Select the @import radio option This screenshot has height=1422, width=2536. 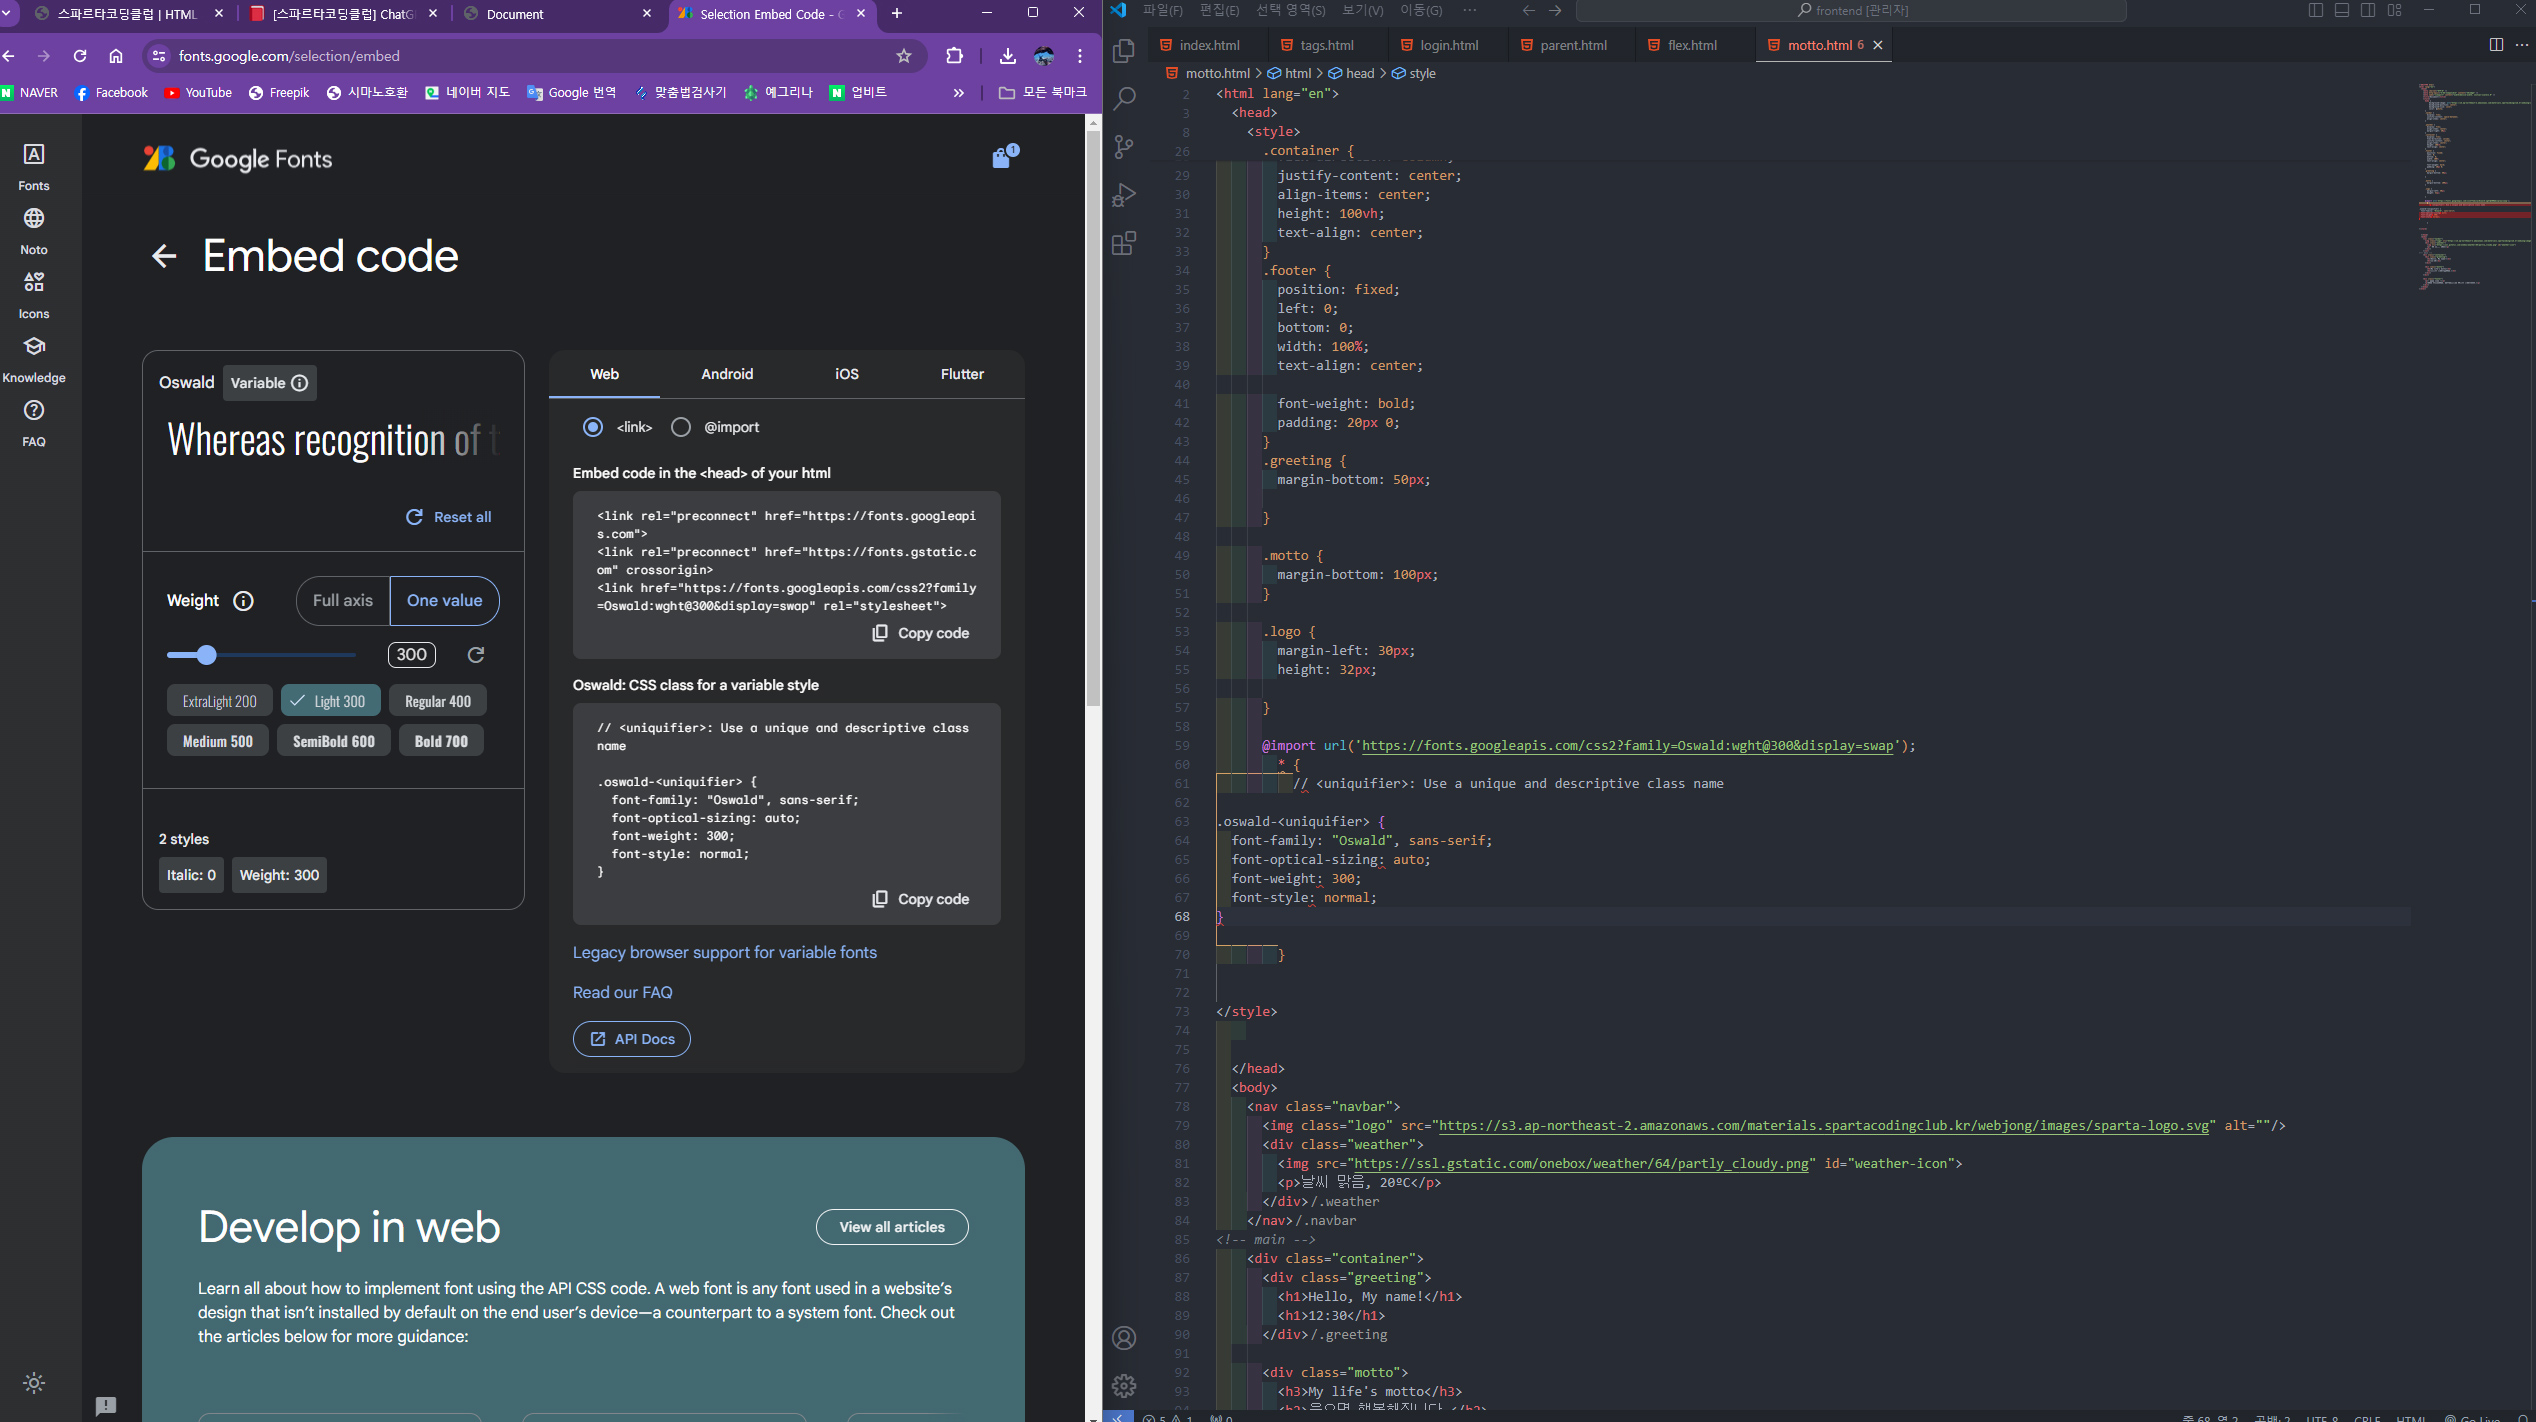click(681, 427)
